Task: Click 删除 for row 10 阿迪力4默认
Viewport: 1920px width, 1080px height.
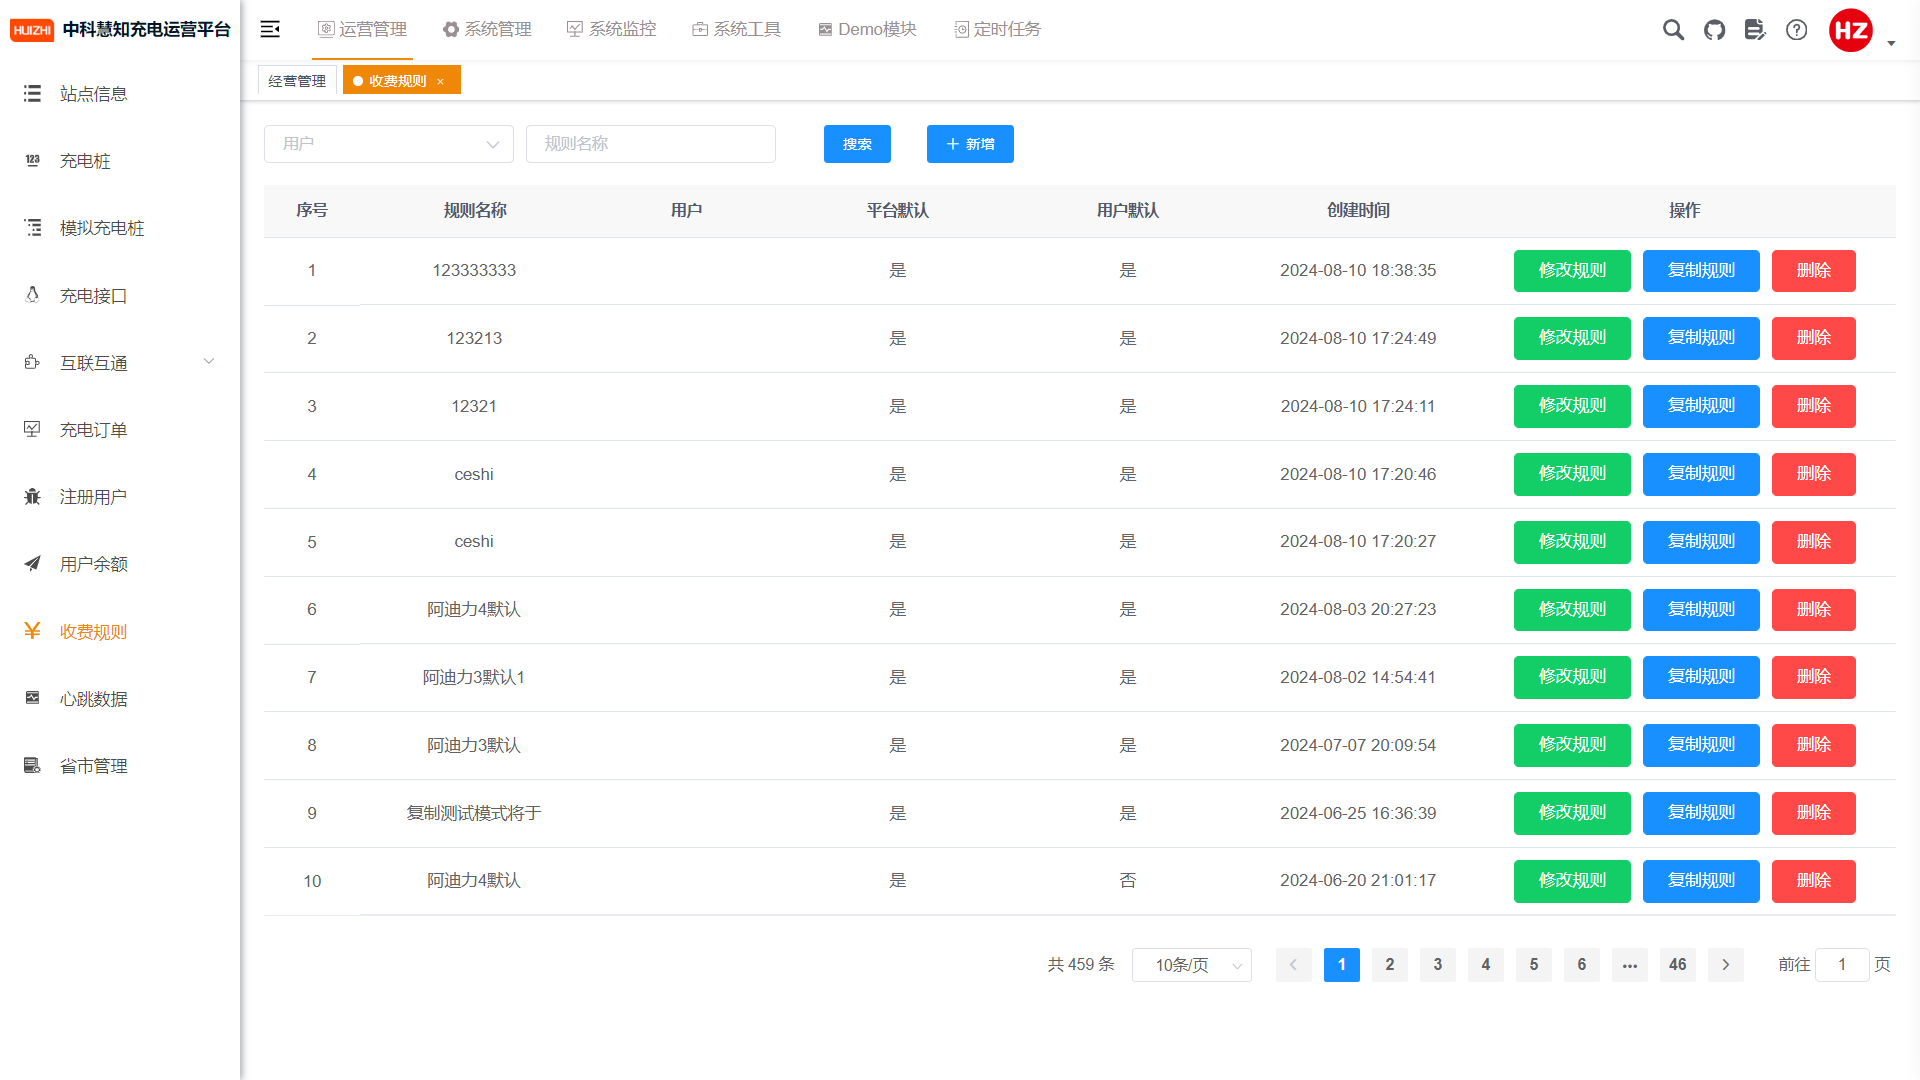Action: [x=1814, y=881]
